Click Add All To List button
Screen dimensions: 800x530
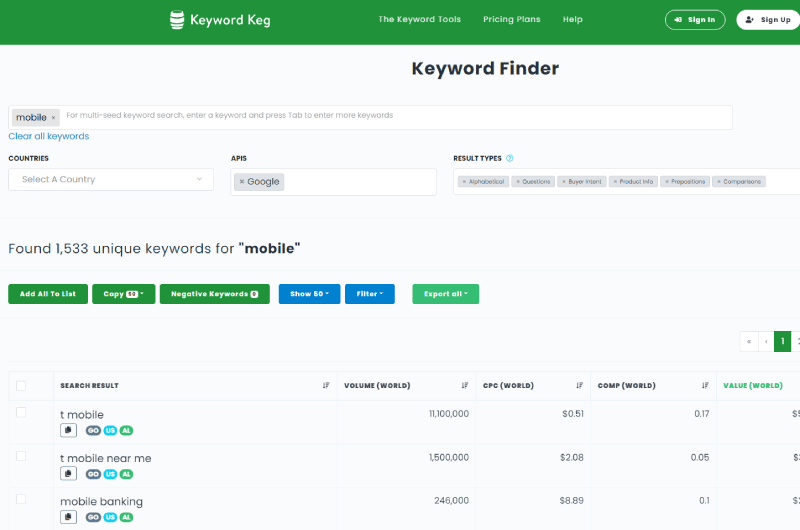48,294
